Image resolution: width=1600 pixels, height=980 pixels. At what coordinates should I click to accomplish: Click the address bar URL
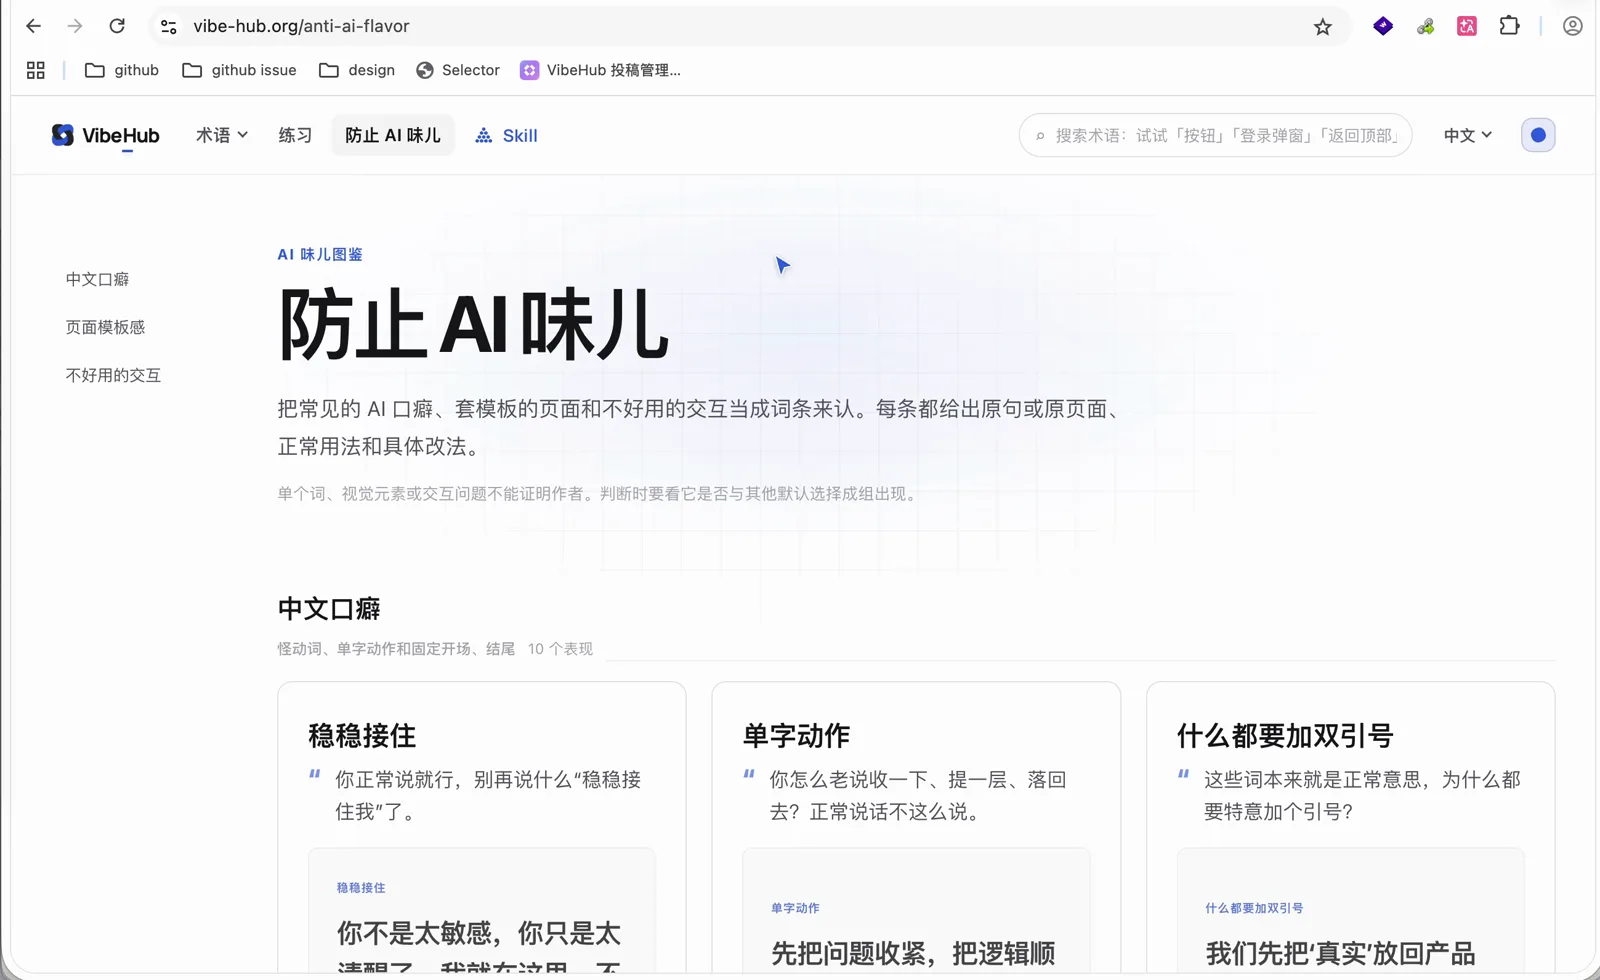click(x=301, y=26)
